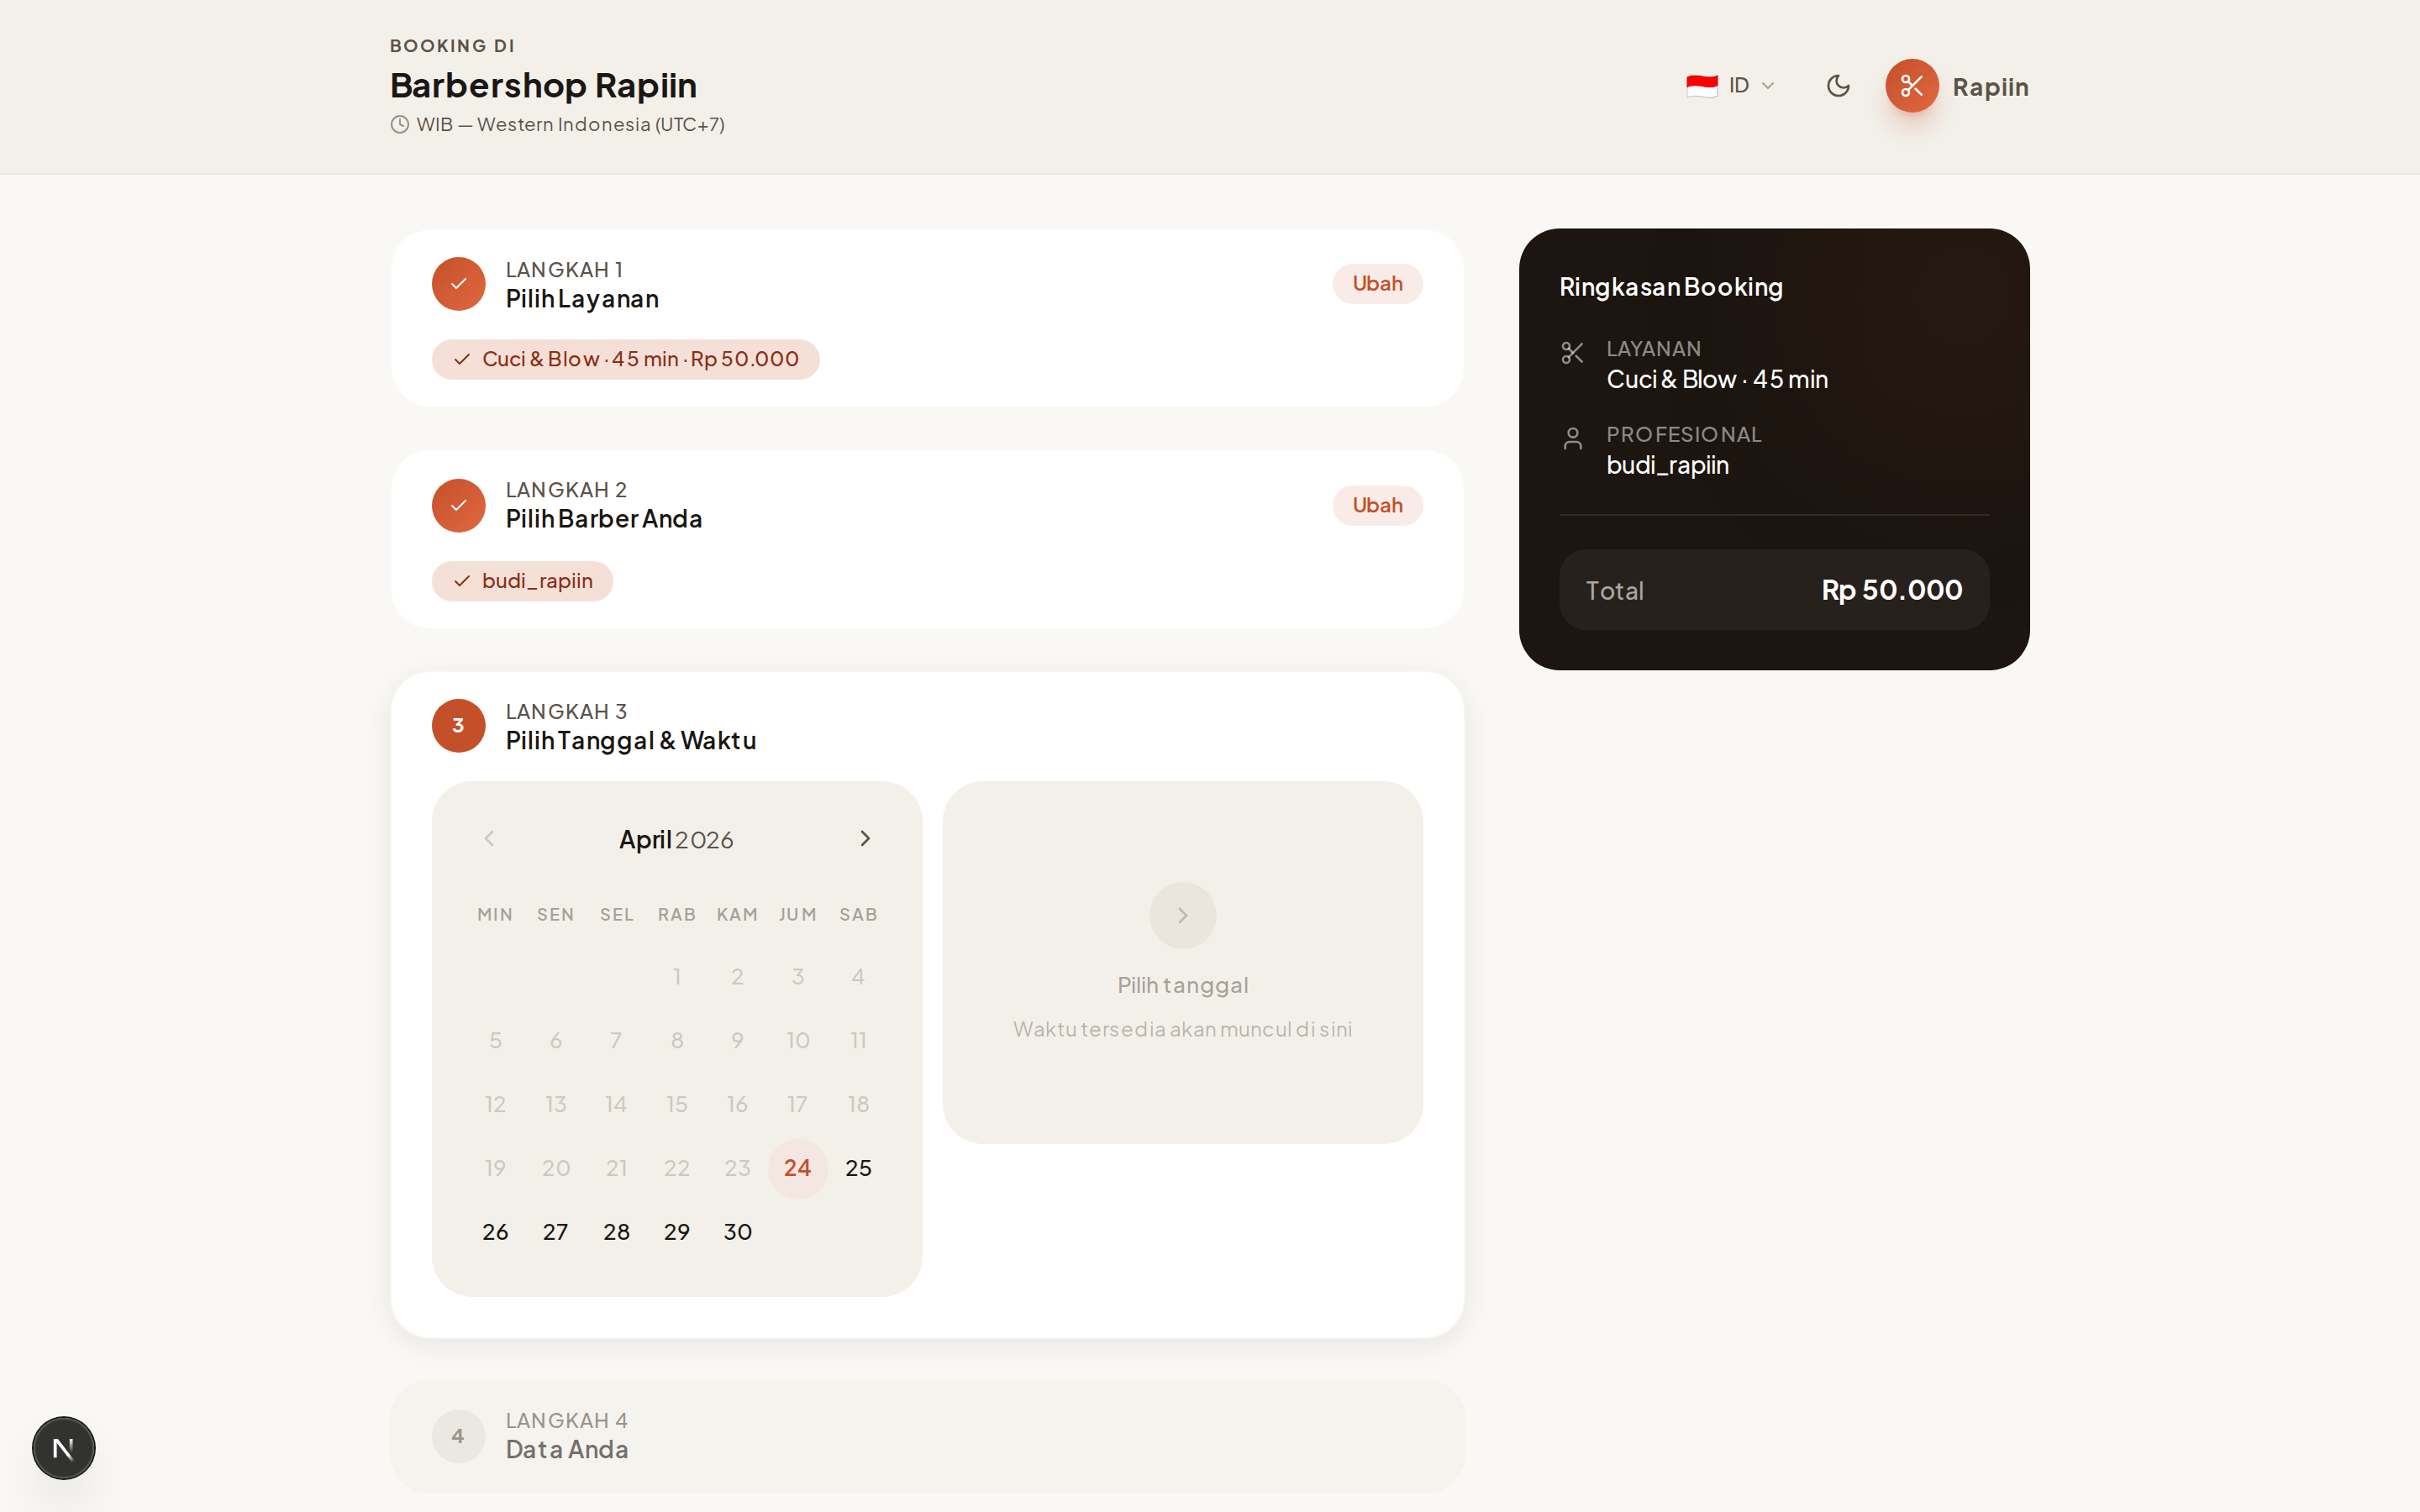Click the Langkah 3 step number badge
The width and height of the screenshot is (2420, 1512).
click(458, 726)
